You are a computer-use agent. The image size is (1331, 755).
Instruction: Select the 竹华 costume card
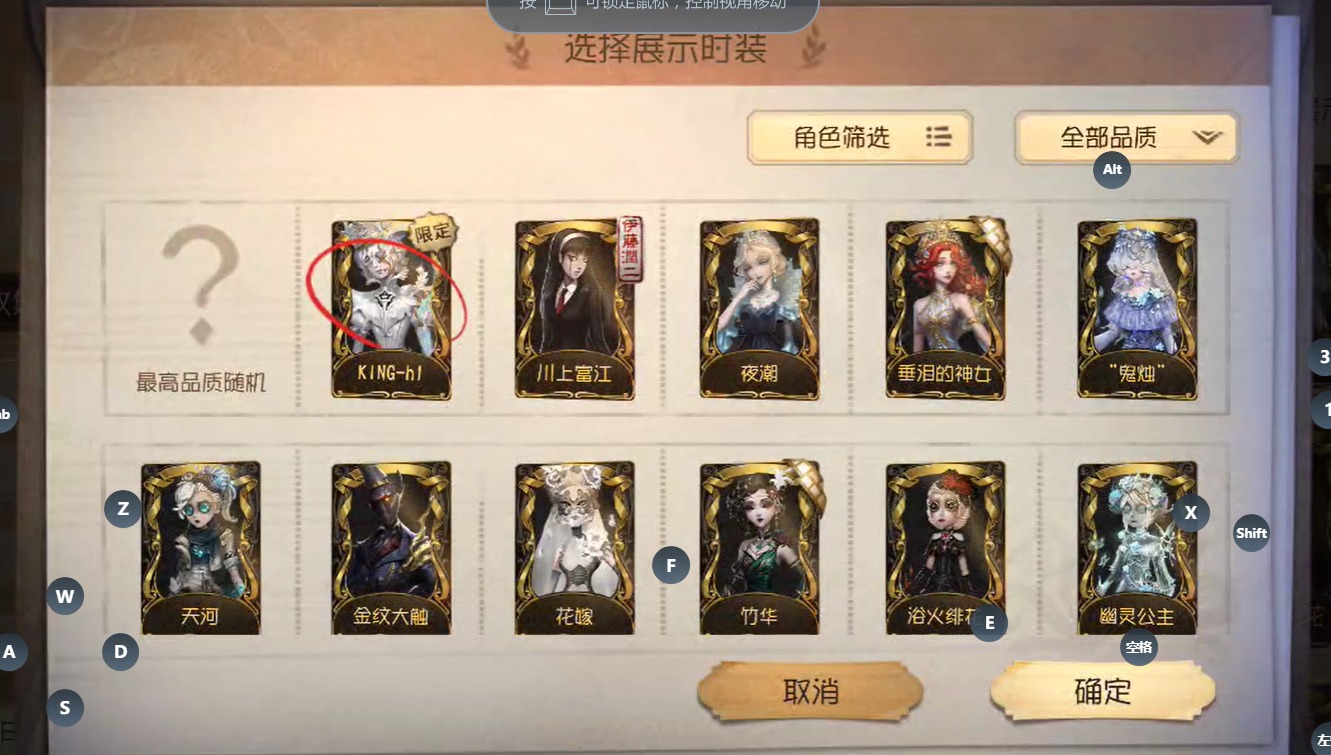tap(759, 548)
